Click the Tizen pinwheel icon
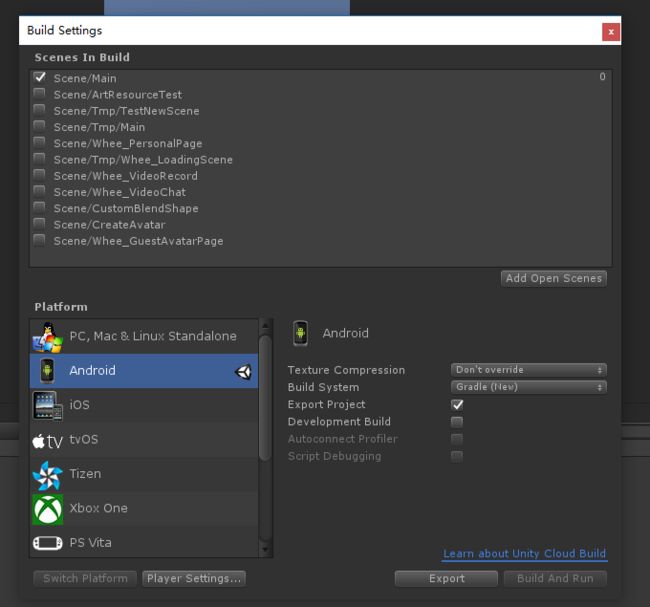The height and width of the screenshot is (607, 650). tap(48, 475)
